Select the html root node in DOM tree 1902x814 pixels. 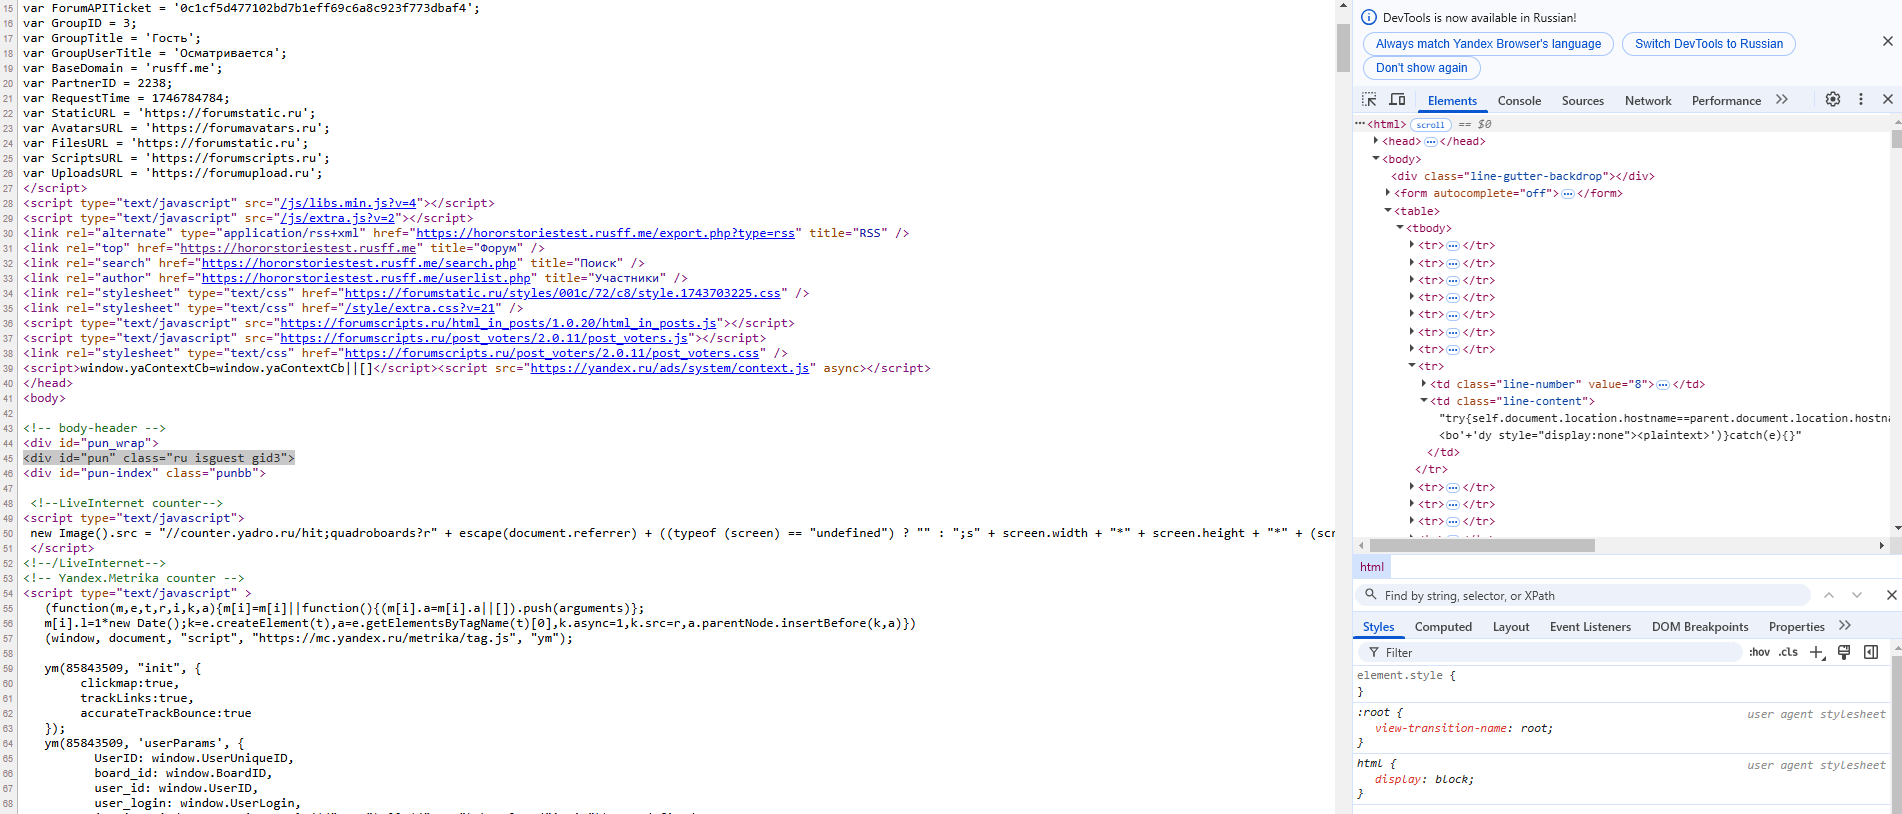[1387, 124]
